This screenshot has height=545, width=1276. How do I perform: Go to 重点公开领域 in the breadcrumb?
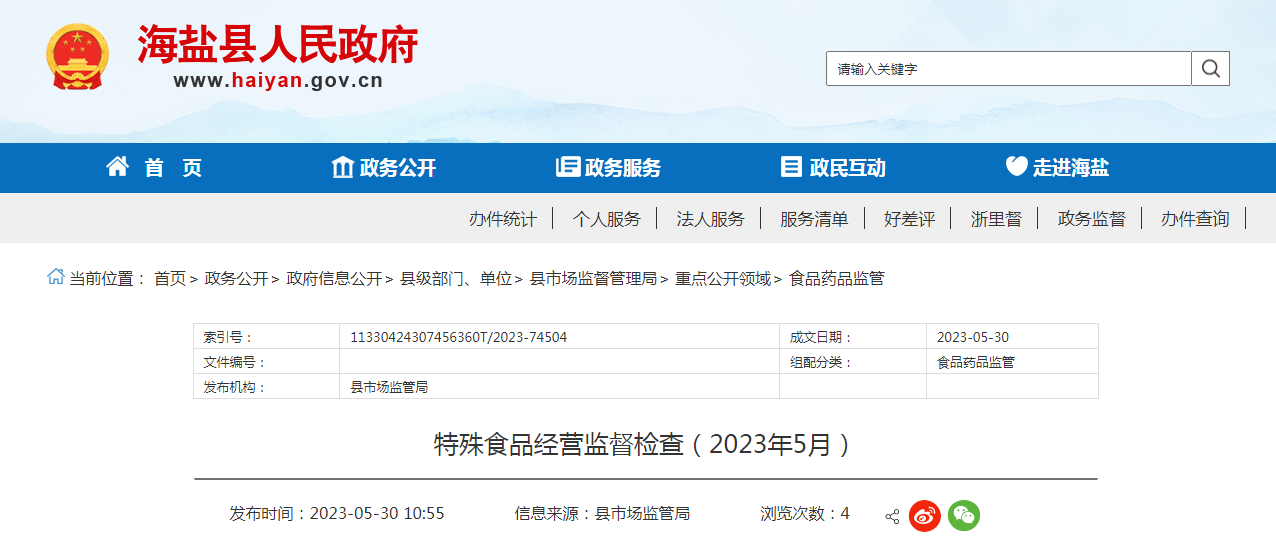click(x=723, y=279)
